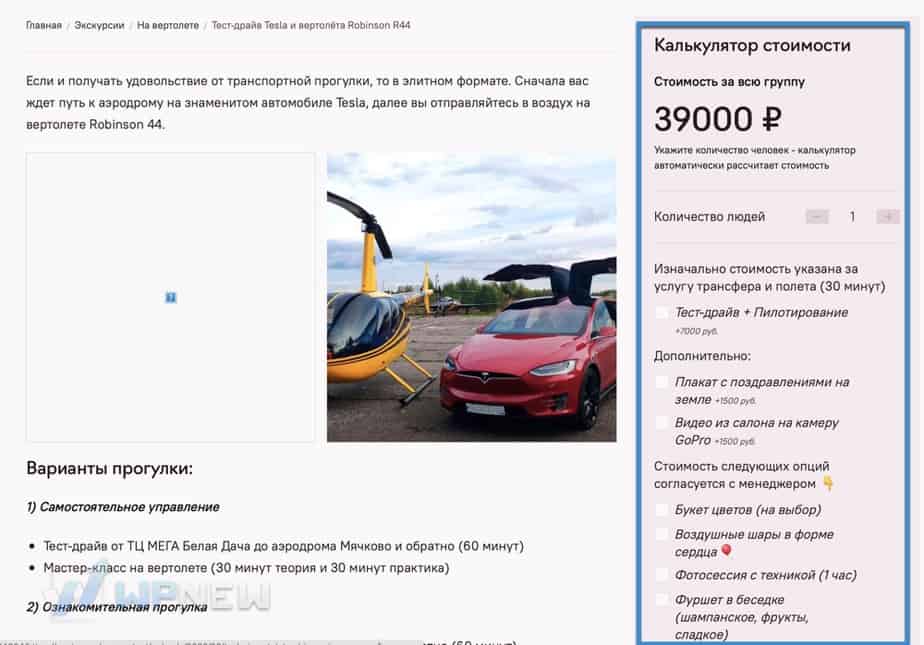The image size is (924, 645).
Task: Select the Букет цветов checkbox
Action: [662, 510]
